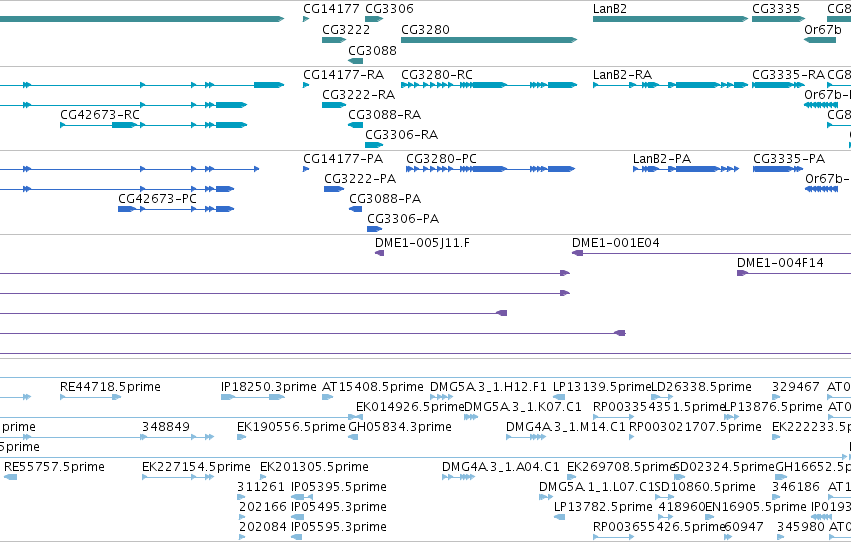The height and width of the screenshot is (542, 851).
Task: Select the 202166 EST label
Action: click(262, 507)
